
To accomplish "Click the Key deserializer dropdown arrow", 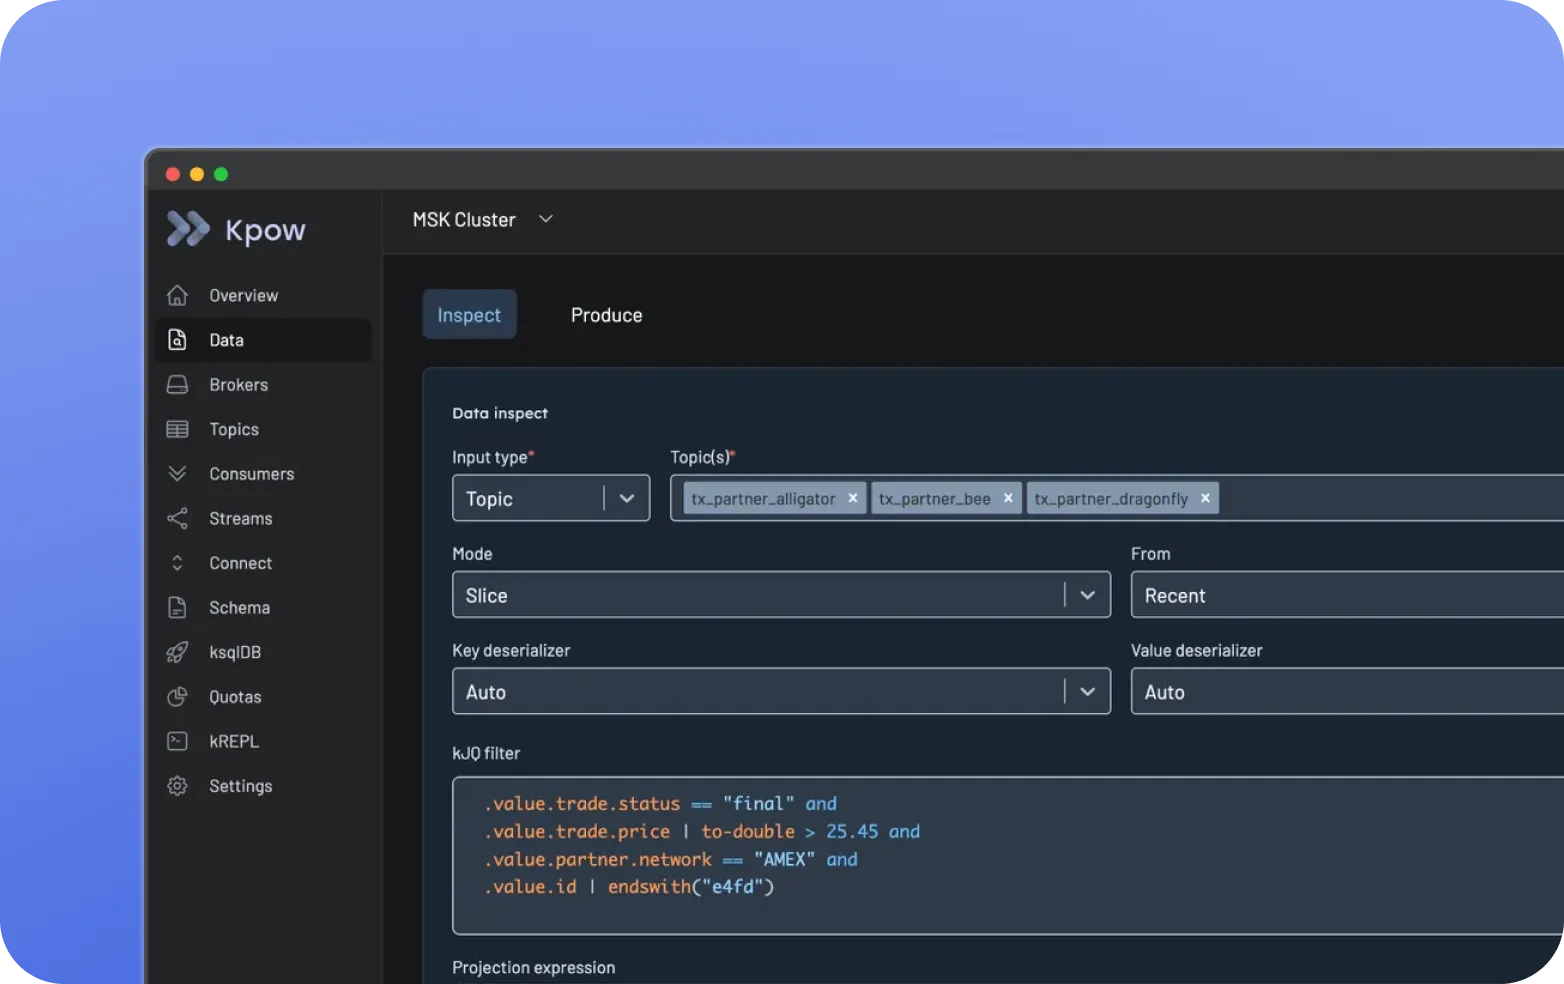I will click(x=1088, y=691).
